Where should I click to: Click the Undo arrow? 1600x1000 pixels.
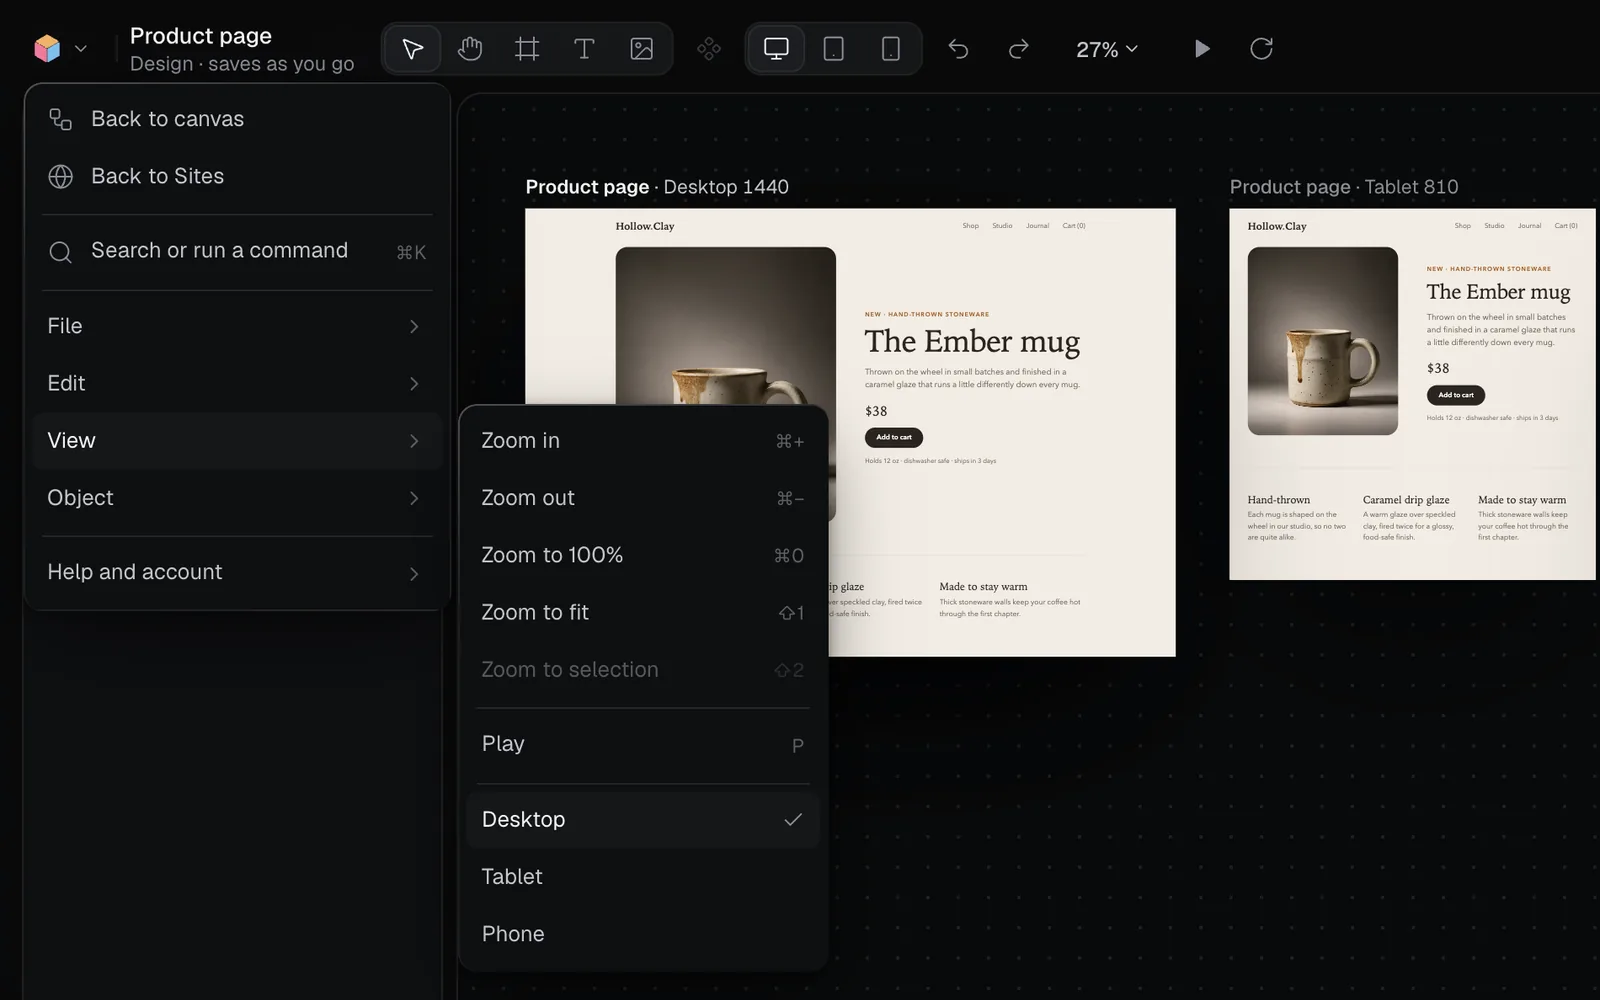(x=958, y=49)
